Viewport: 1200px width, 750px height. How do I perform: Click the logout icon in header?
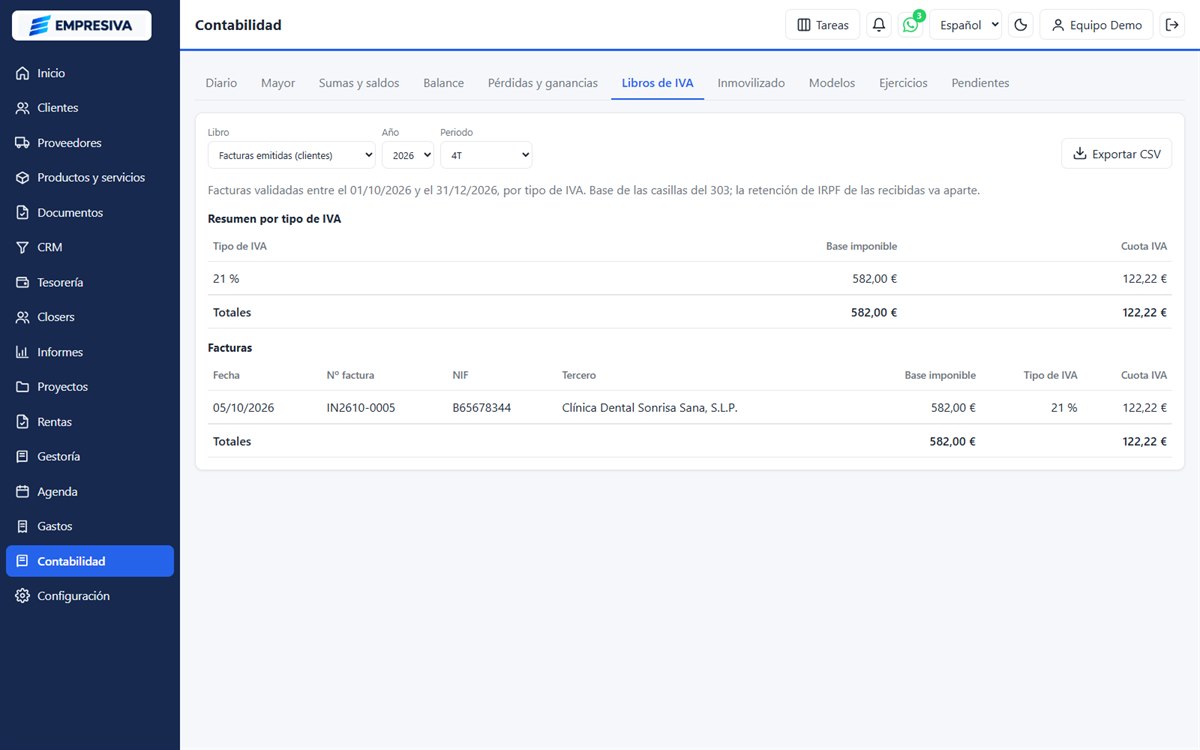coord(1173,25)
